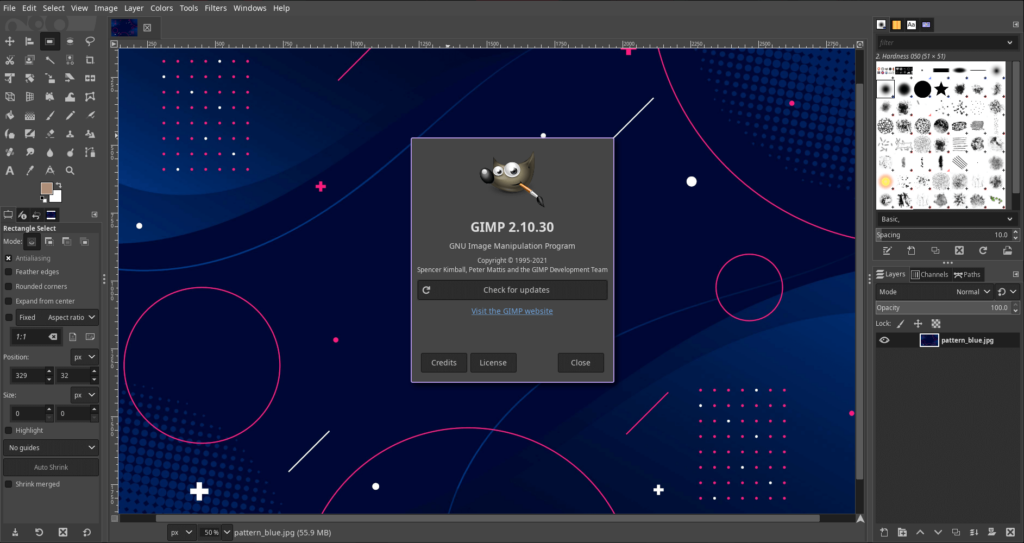This screenshot has height=543, width=1024.
Task: Select the Ellipse Select tool
Action: 70,41
